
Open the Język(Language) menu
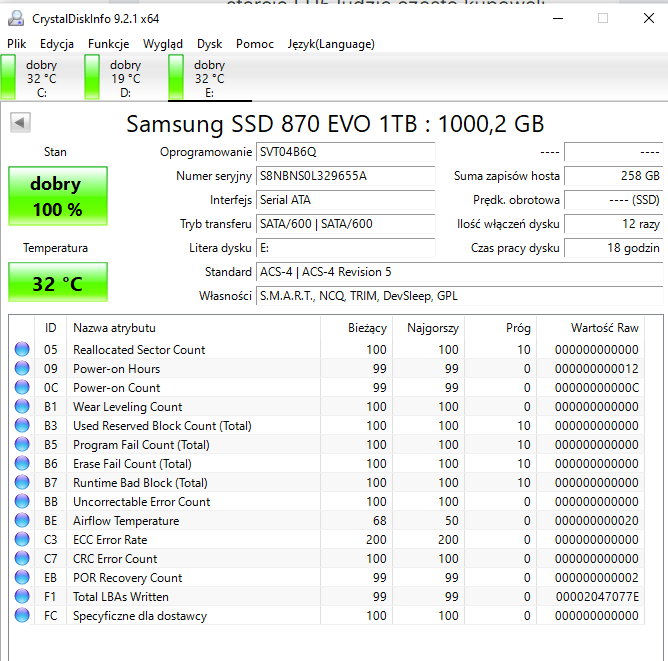click(331, 44)
